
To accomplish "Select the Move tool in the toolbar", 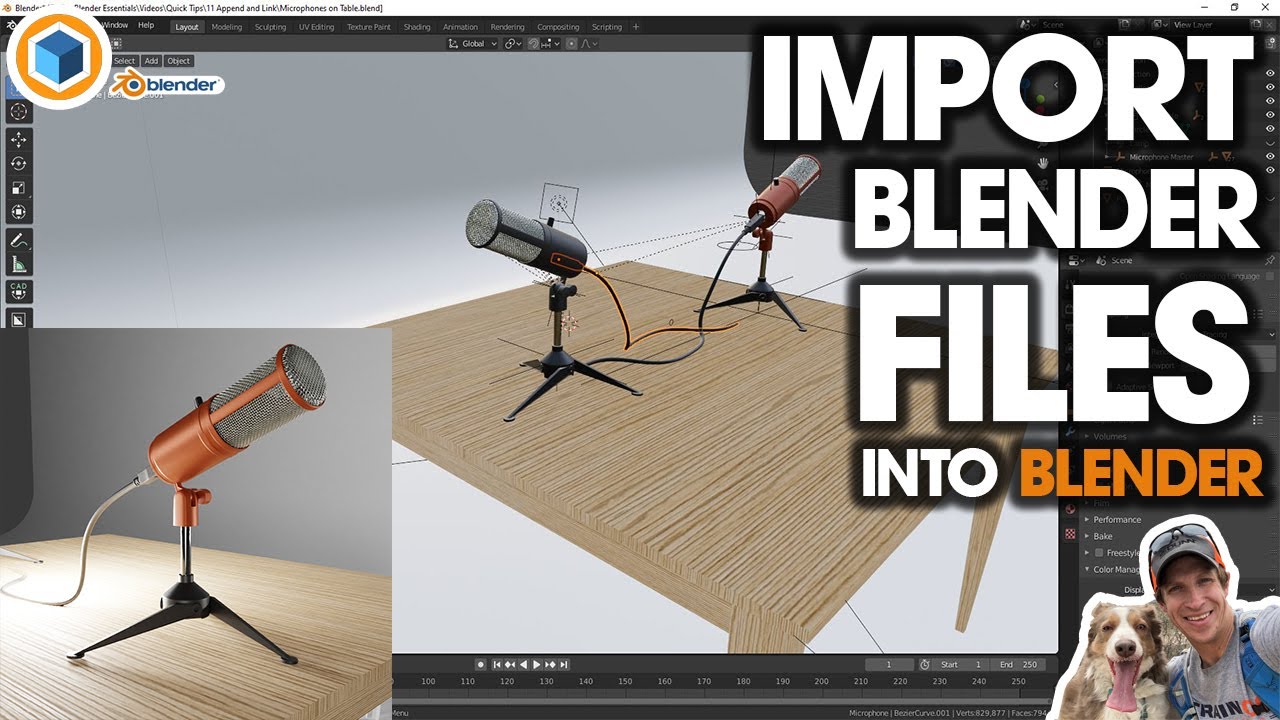I will (x=18, y=139).
